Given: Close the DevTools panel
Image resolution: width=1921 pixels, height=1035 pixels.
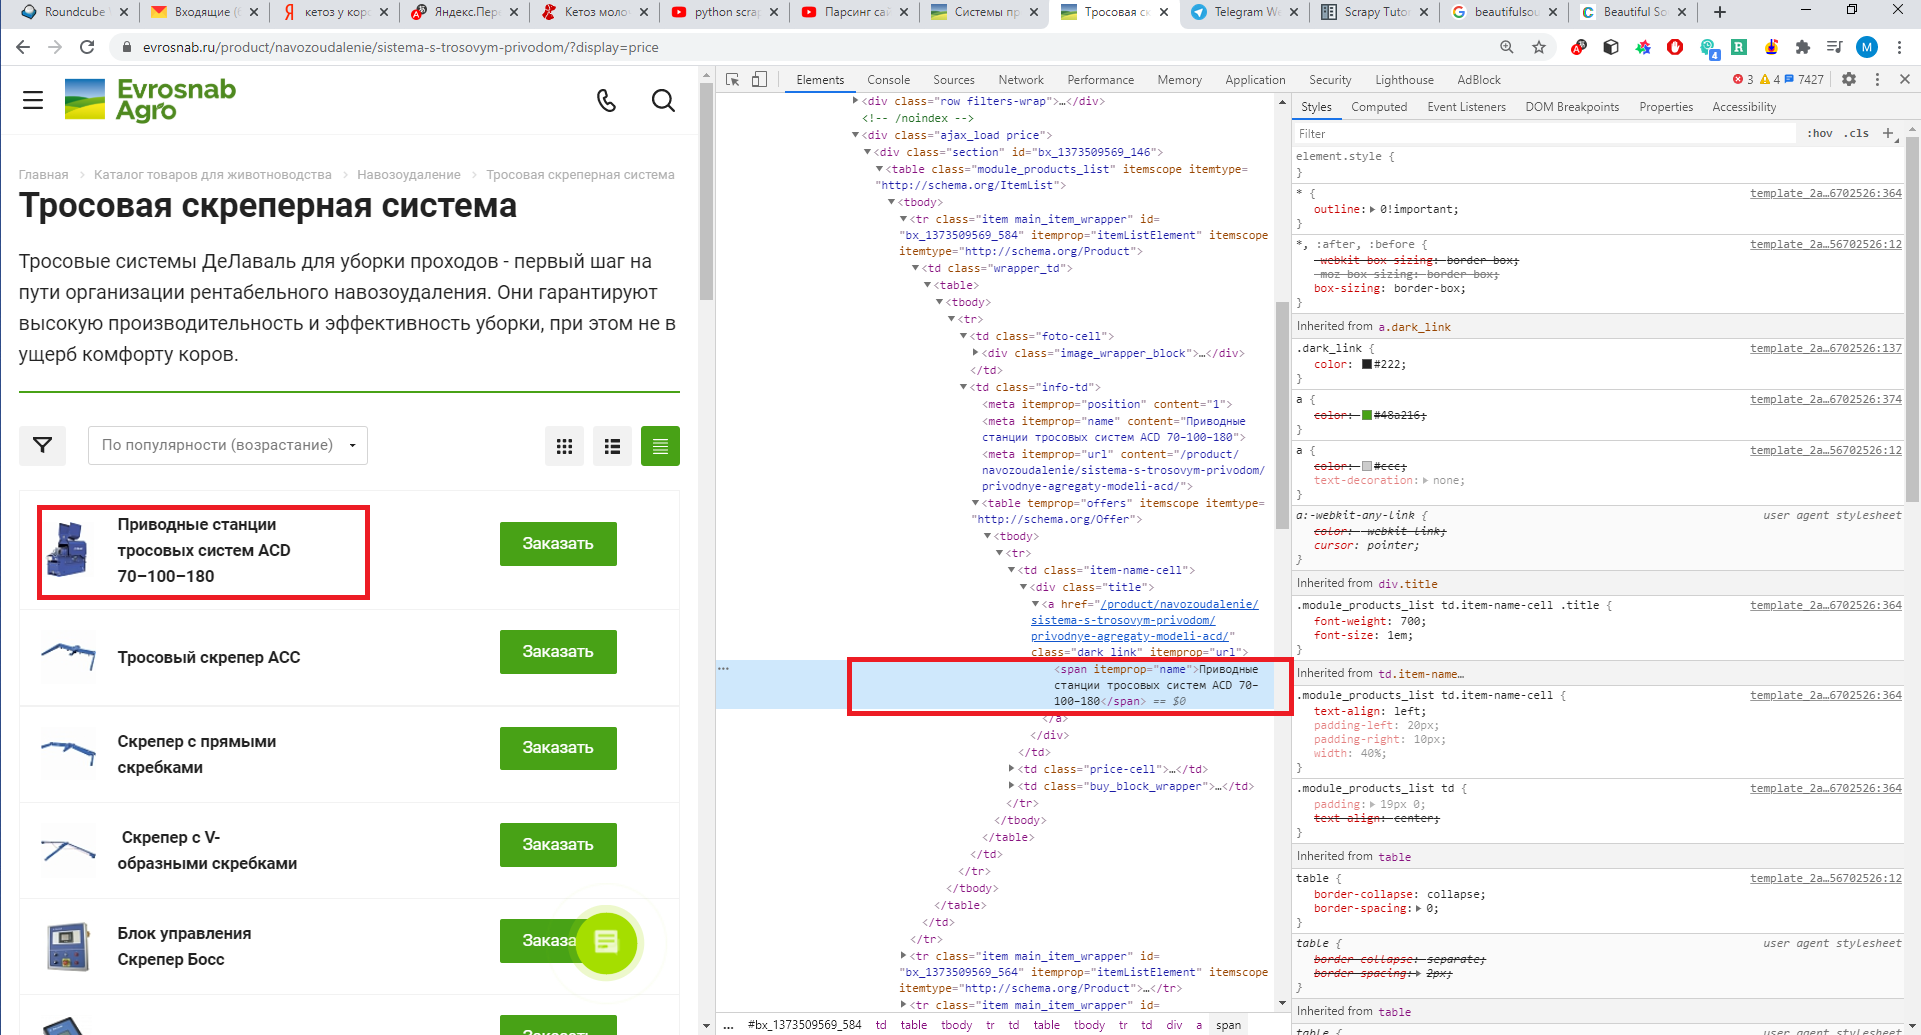Looking at the screenshot, I should pyautogui.click(x=1905, y=79).
